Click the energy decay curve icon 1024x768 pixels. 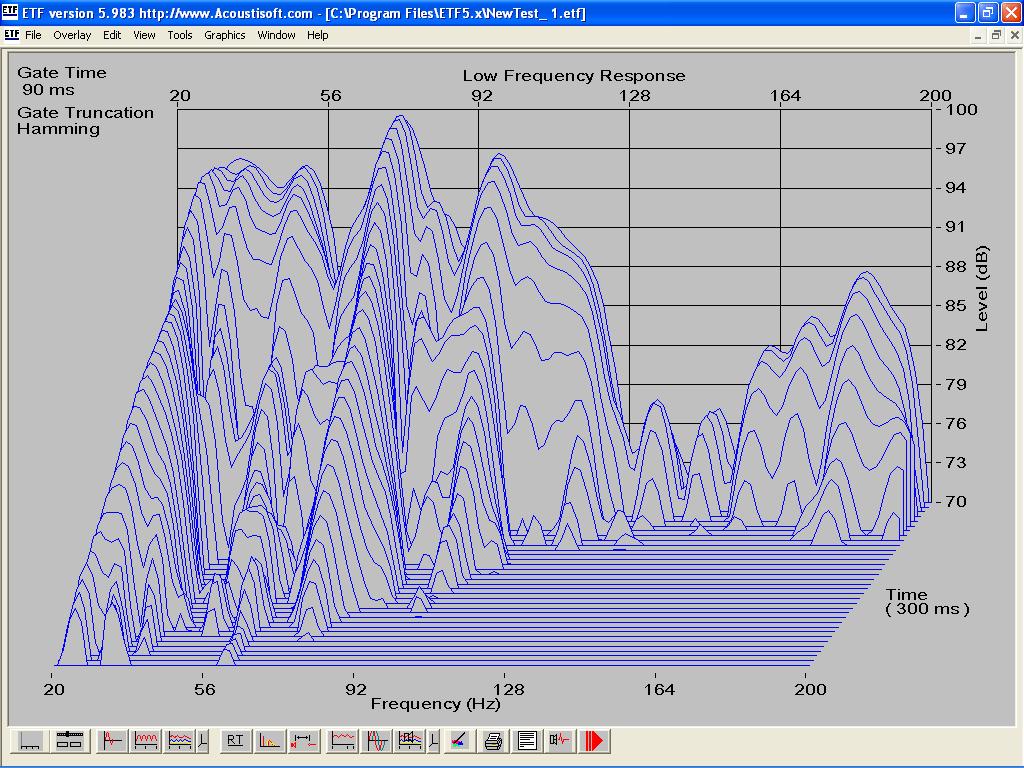(269, 741)
